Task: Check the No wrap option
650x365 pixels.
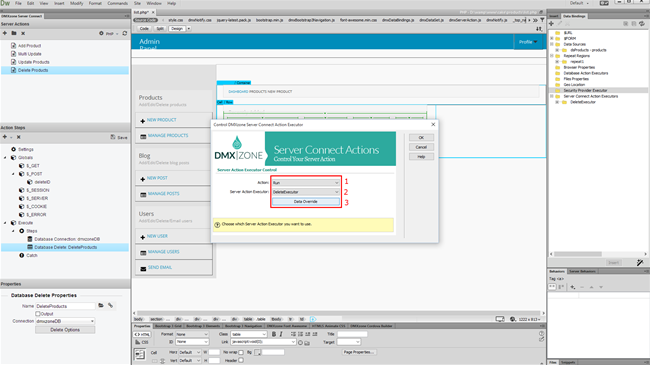Action: (241, 352)
